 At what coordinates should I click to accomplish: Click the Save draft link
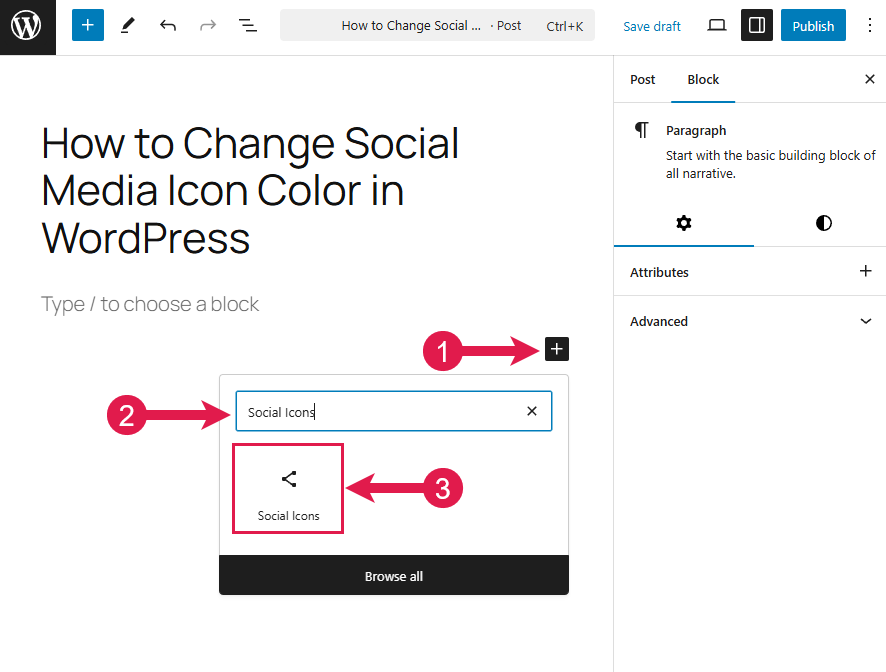pyautogui.click(x=652, y=26)
